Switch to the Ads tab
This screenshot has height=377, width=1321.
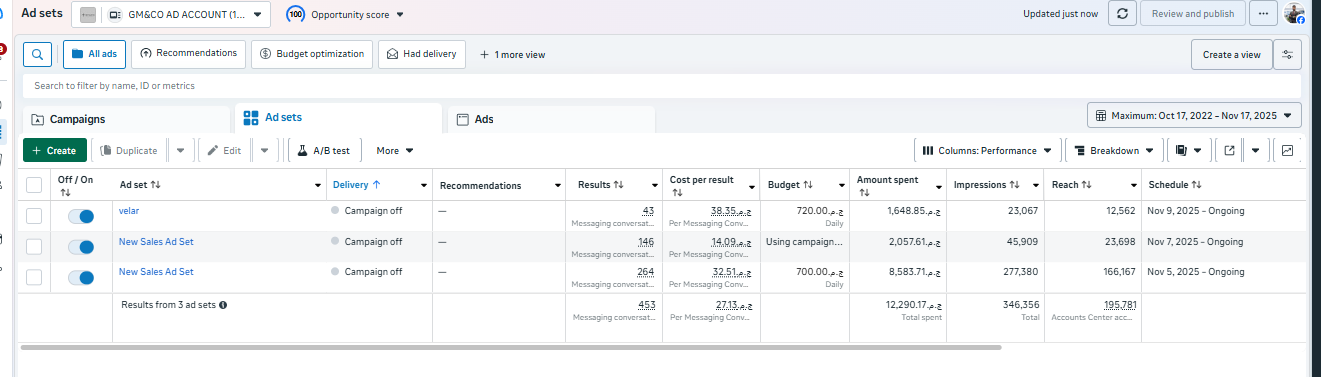click(x=551, y=119)
